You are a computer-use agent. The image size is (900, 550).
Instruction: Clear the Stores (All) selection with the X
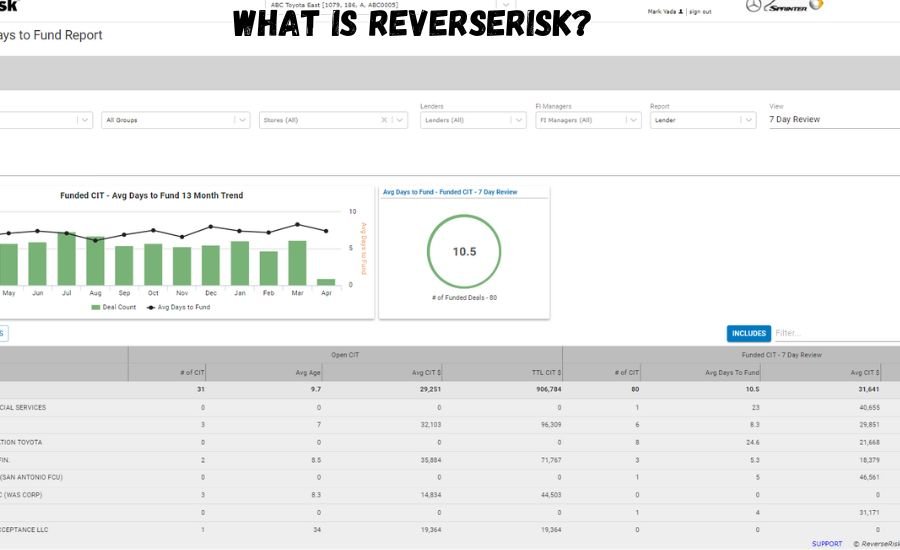click(384, 120)
